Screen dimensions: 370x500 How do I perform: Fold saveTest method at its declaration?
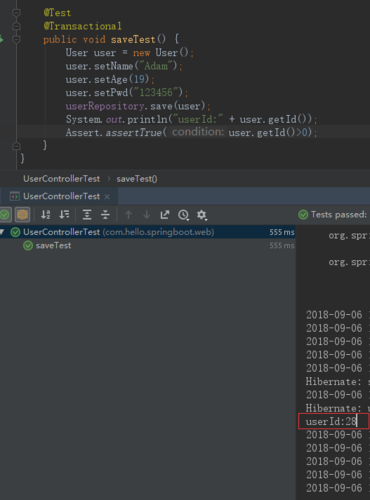tap(16, 39)
